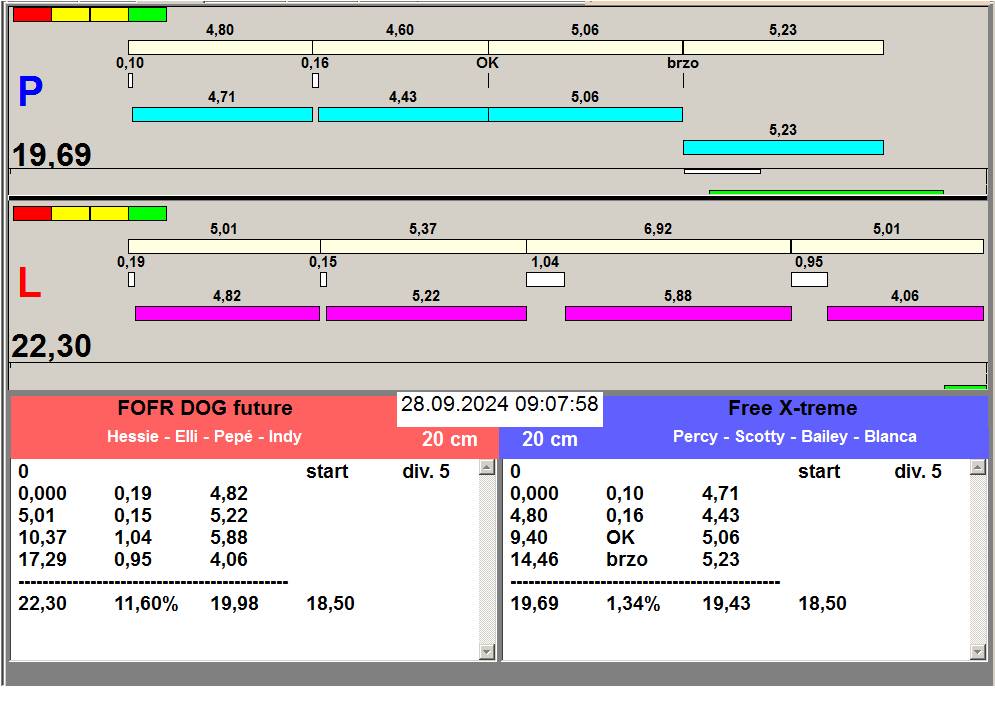Click the green start light in lane L
Screen dimensions: 995x716
coord(148,213)
